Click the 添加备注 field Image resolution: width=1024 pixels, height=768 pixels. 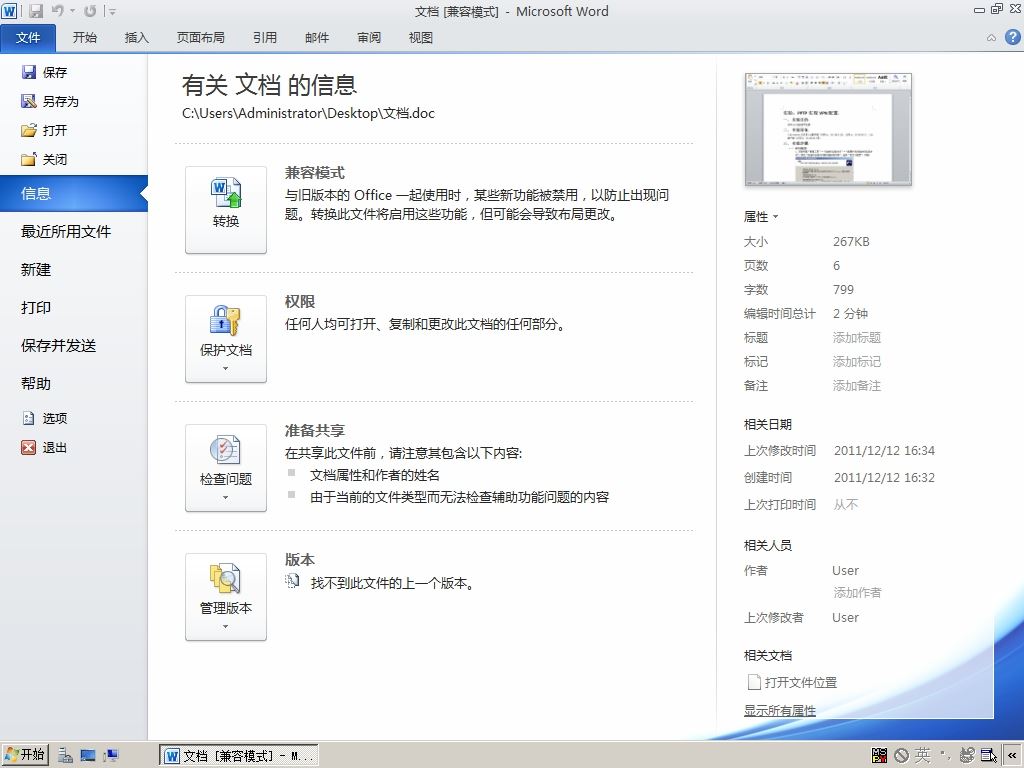click(857, 386)
